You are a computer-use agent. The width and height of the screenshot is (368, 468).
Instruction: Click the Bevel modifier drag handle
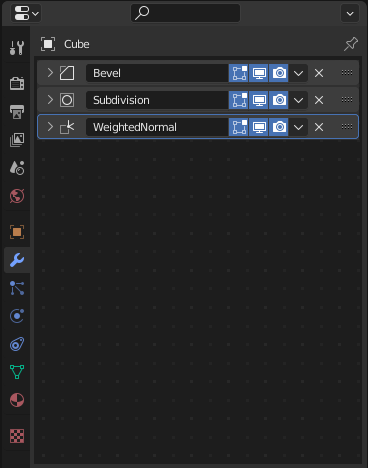347,73
